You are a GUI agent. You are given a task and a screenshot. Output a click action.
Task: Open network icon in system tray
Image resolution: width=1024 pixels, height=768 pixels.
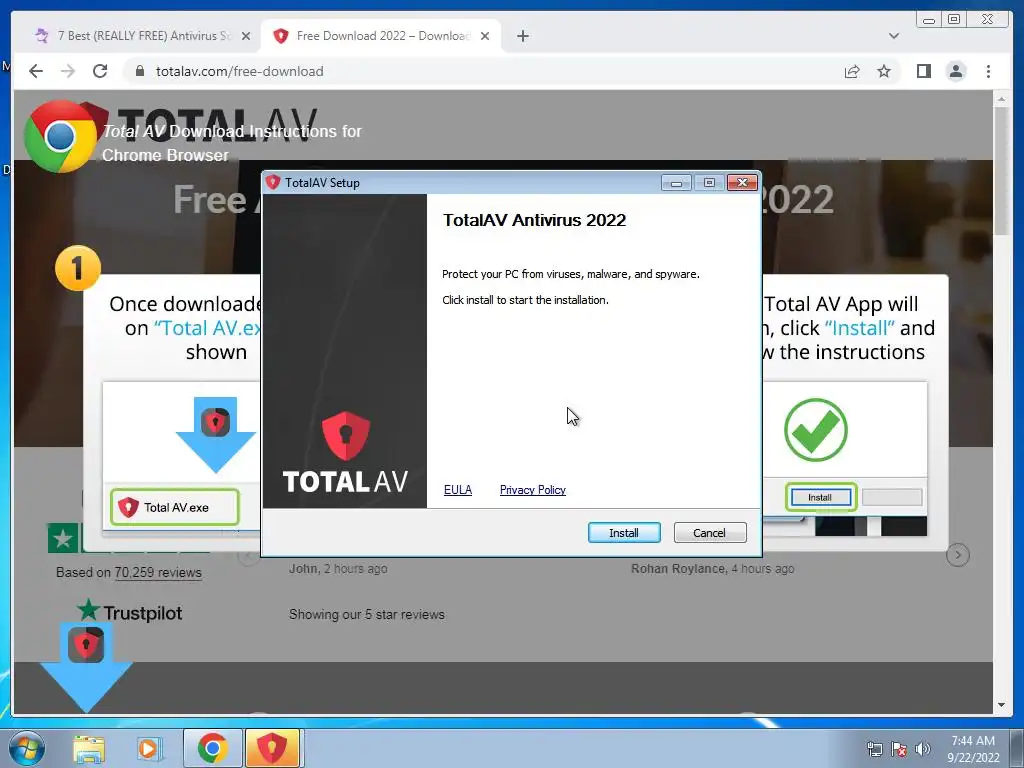pos(874,749)
